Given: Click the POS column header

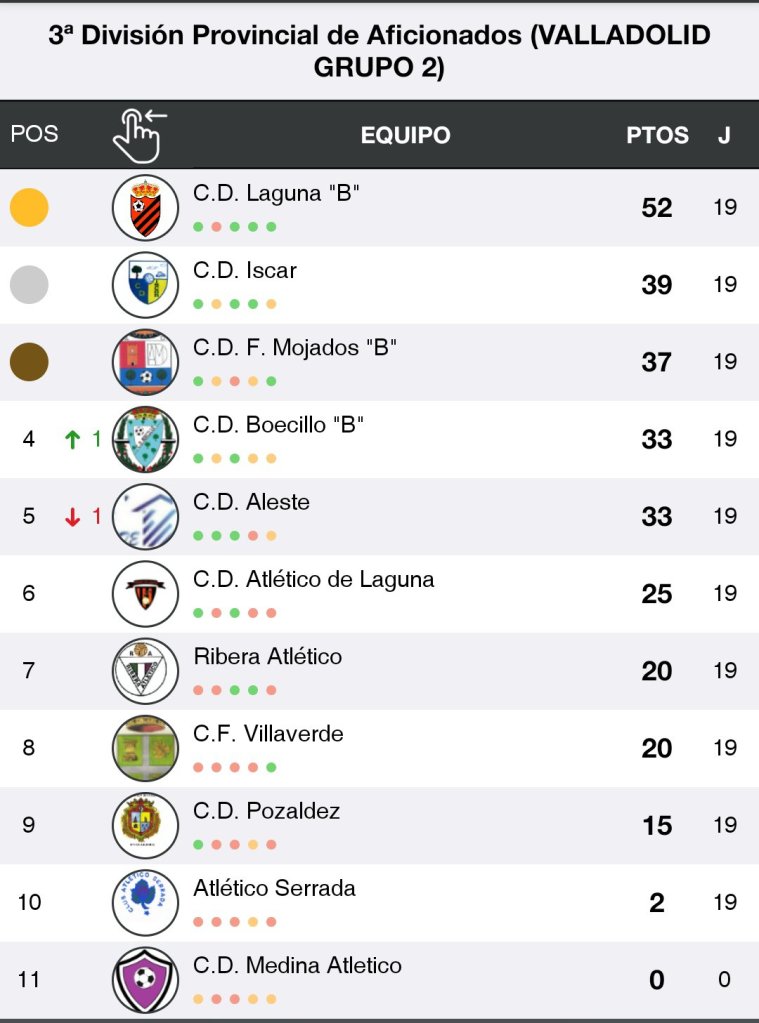Looking at the screenshot, I should click(x=34, y=134).
